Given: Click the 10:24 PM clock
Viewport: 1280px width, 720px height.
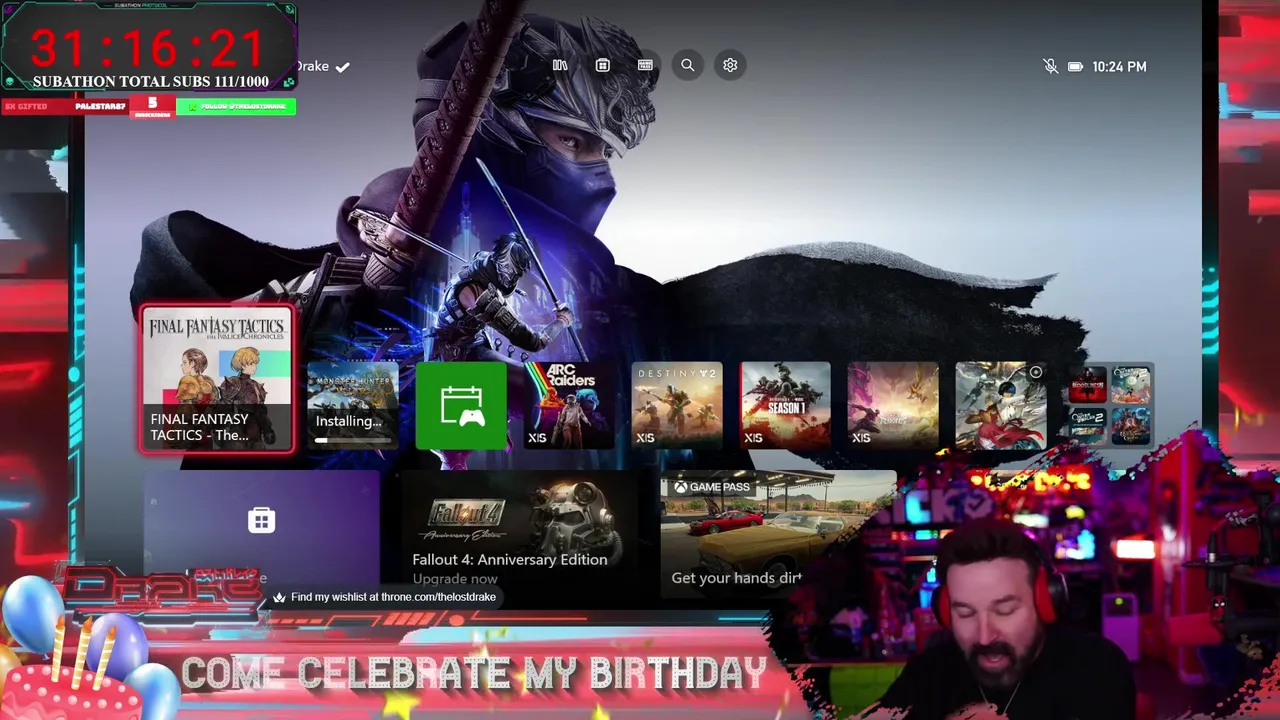Looking at the screenshot, I should point(1119,66).
